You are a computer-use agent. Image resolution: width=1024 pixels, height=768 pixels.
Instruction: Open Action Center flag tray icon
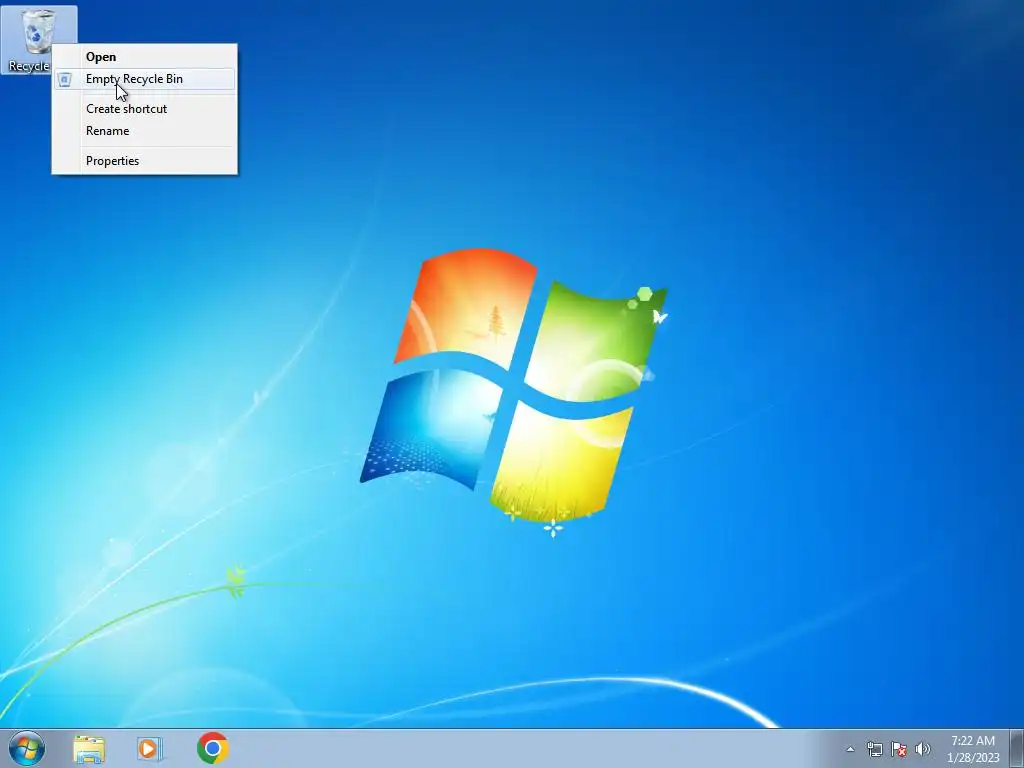pos(899,749)
